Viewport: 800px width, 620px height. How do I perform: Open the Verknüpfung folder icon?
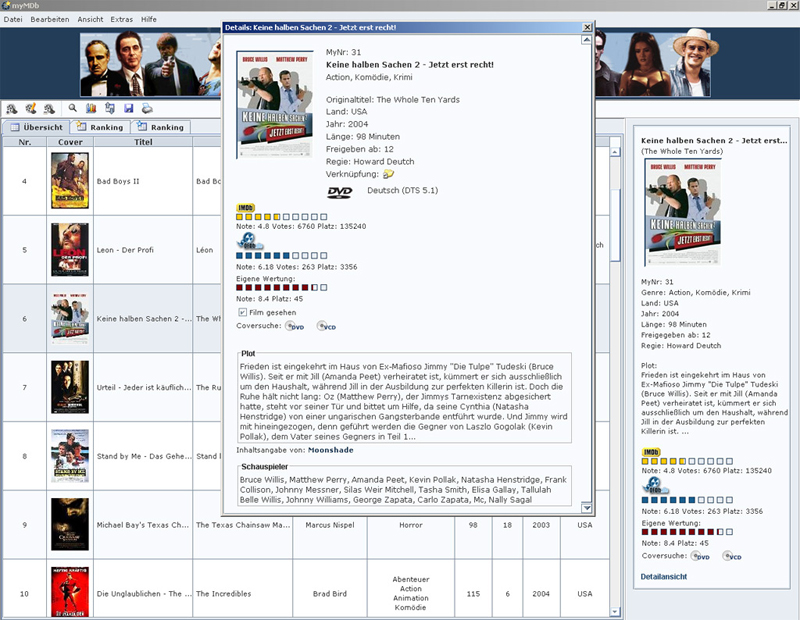388,174
